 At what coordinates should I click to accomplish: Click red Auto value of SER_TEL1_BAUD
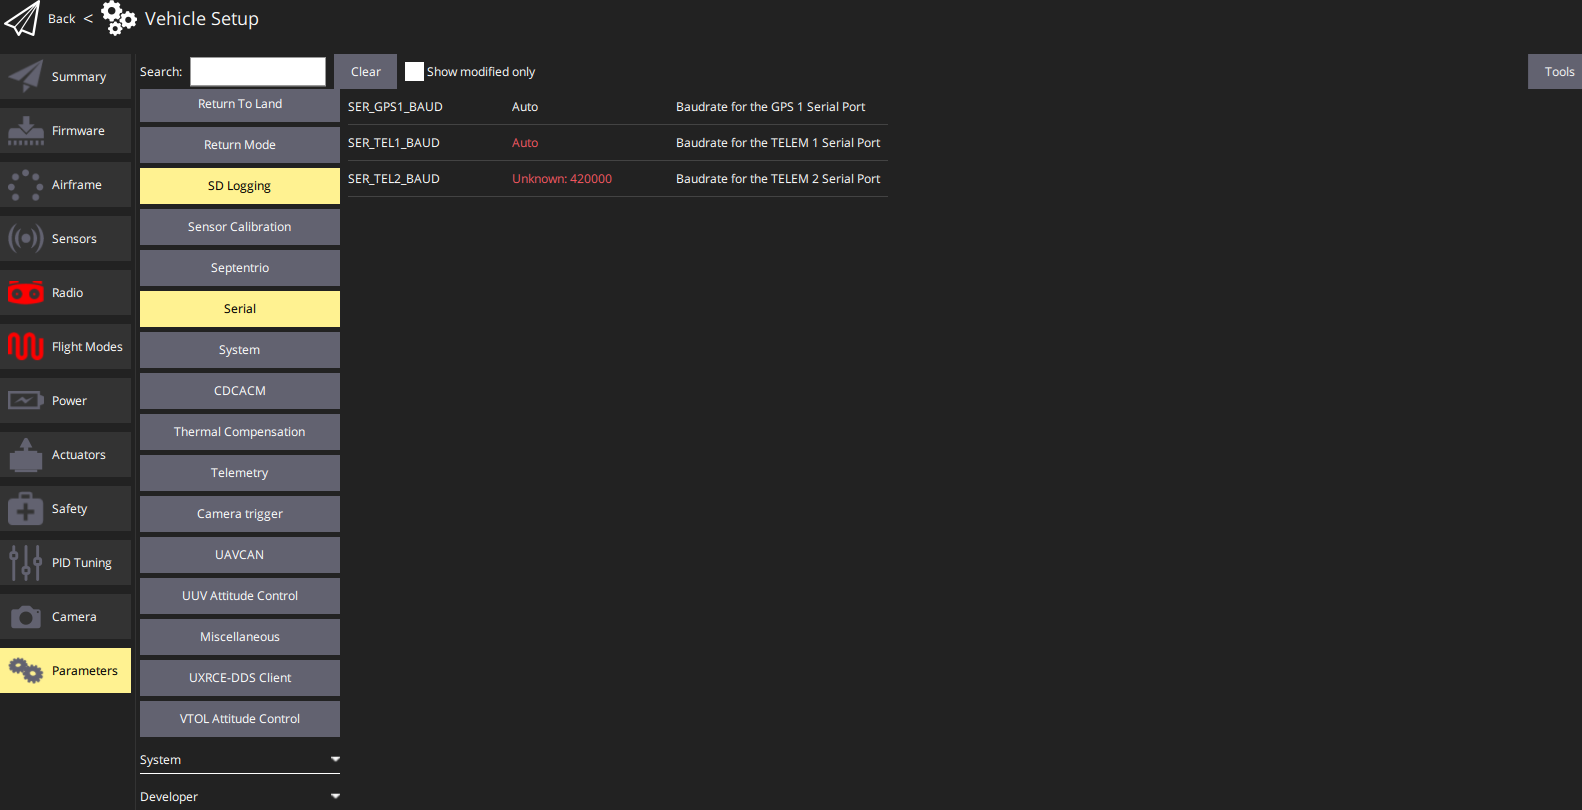pos(525,143)
